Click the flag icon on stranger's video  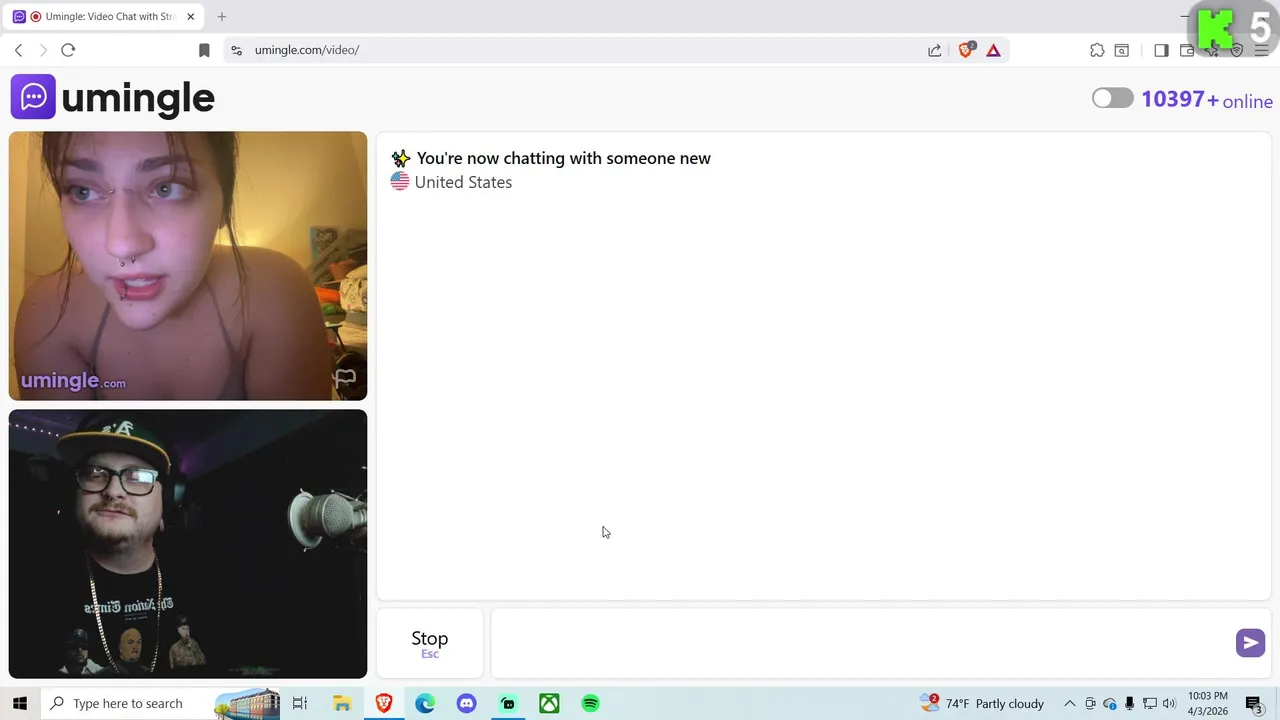pos(345,378)
